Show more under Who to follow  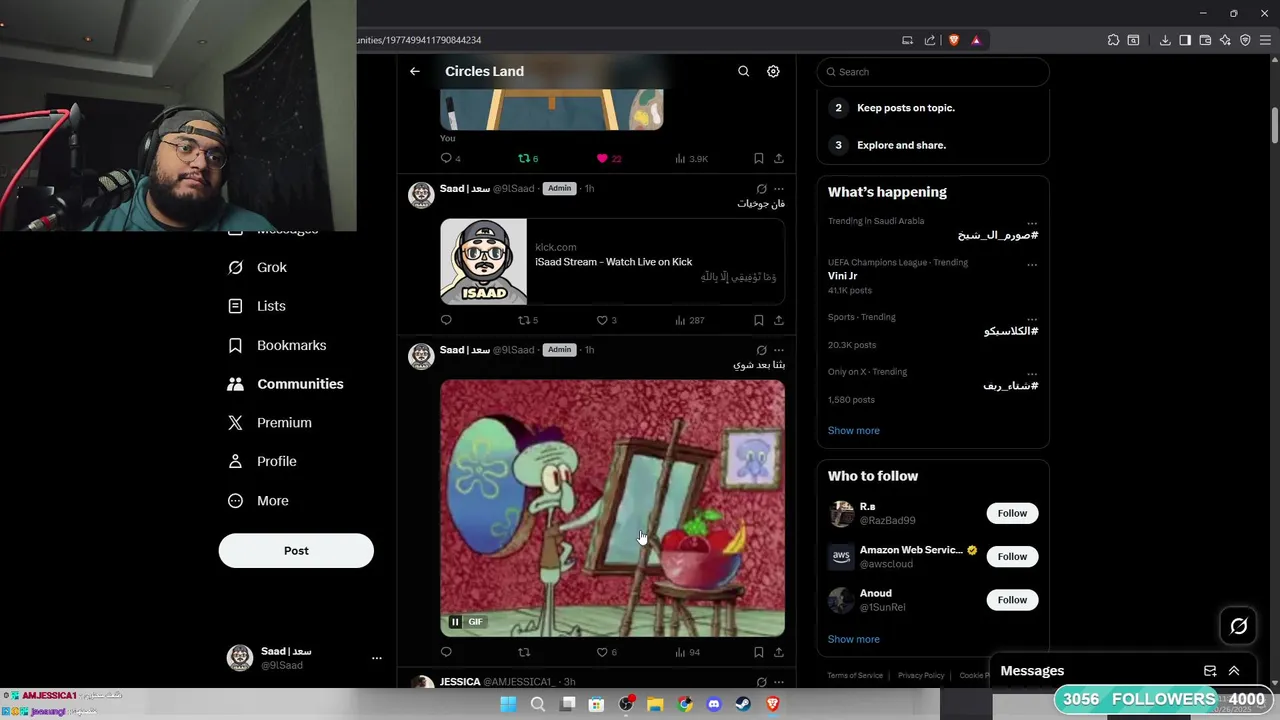(x=854, y=639)
